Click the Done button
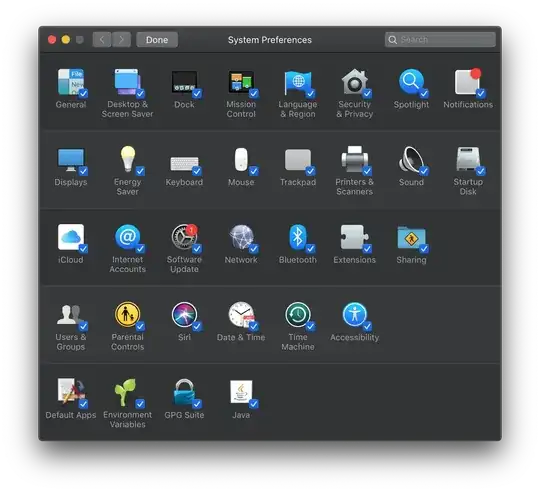Screen dimensions: 540x492 (157, 40)
